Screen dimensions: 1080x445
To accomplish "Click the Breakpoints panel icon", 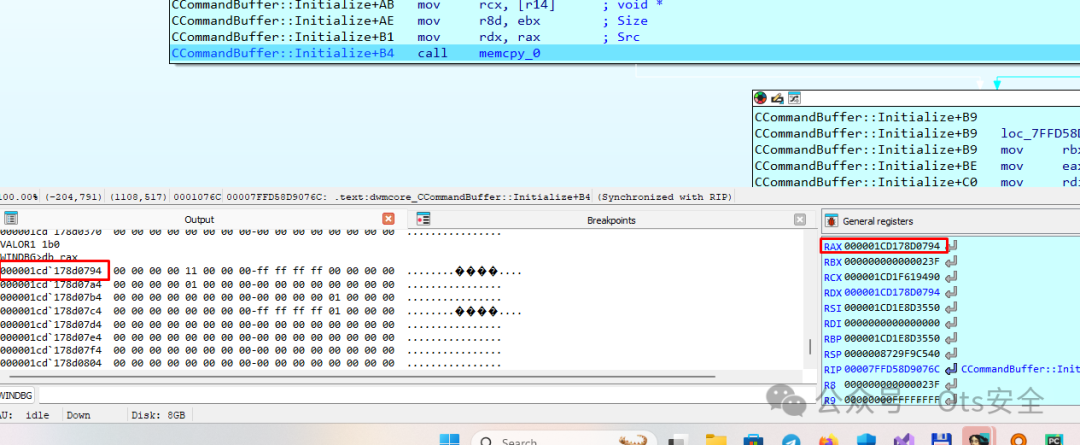I will click(424, 219).
